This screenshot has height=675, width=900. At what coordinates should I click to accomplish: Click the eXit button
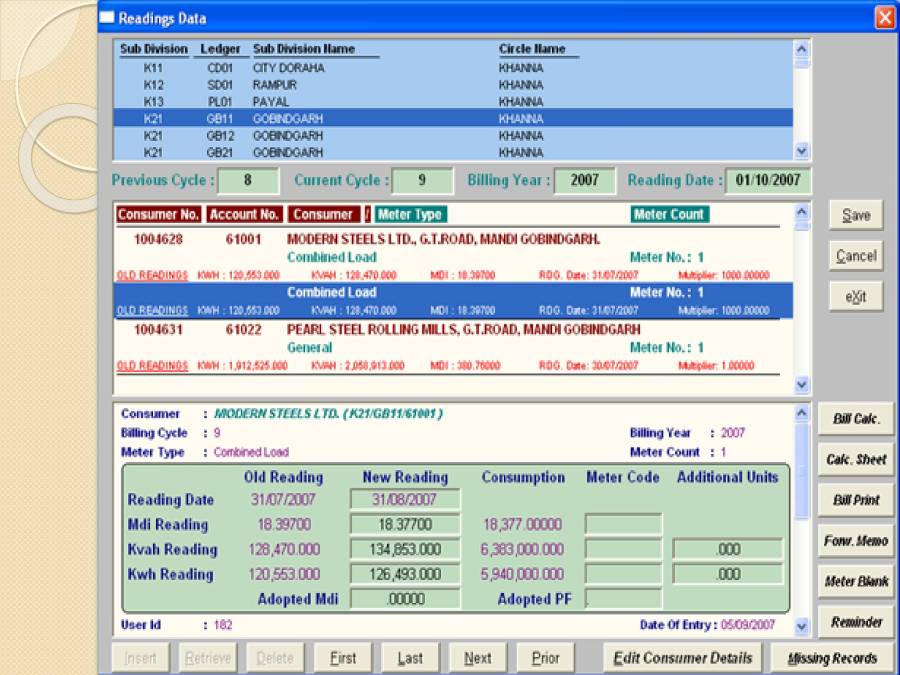pyautogui.click(x=855, y=296)
